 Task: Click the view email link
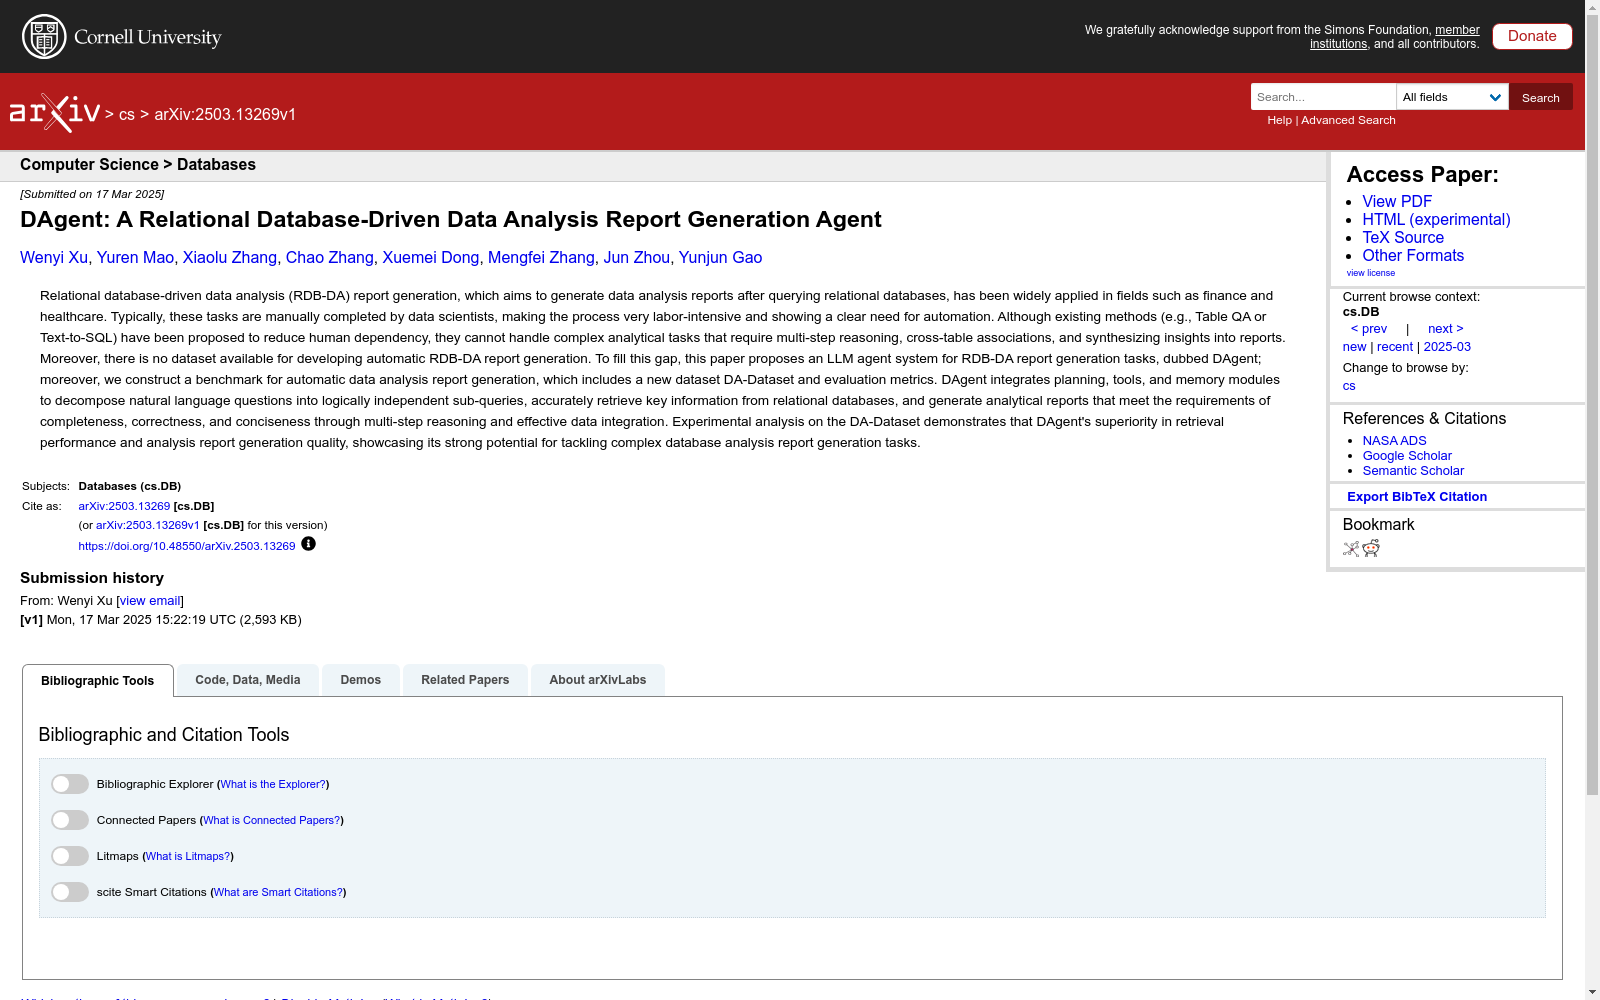[150, 601]
